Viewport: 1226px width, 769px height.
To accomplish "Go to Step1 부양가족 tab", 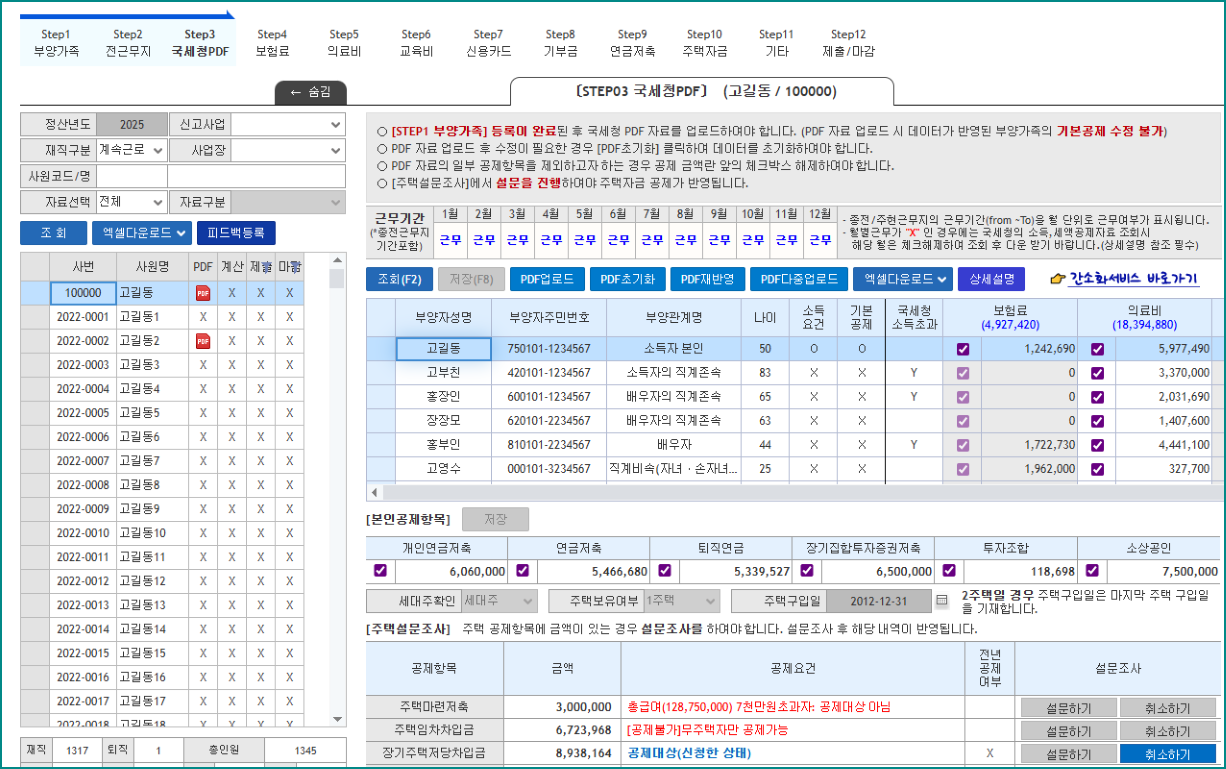I will coord(56,43).
